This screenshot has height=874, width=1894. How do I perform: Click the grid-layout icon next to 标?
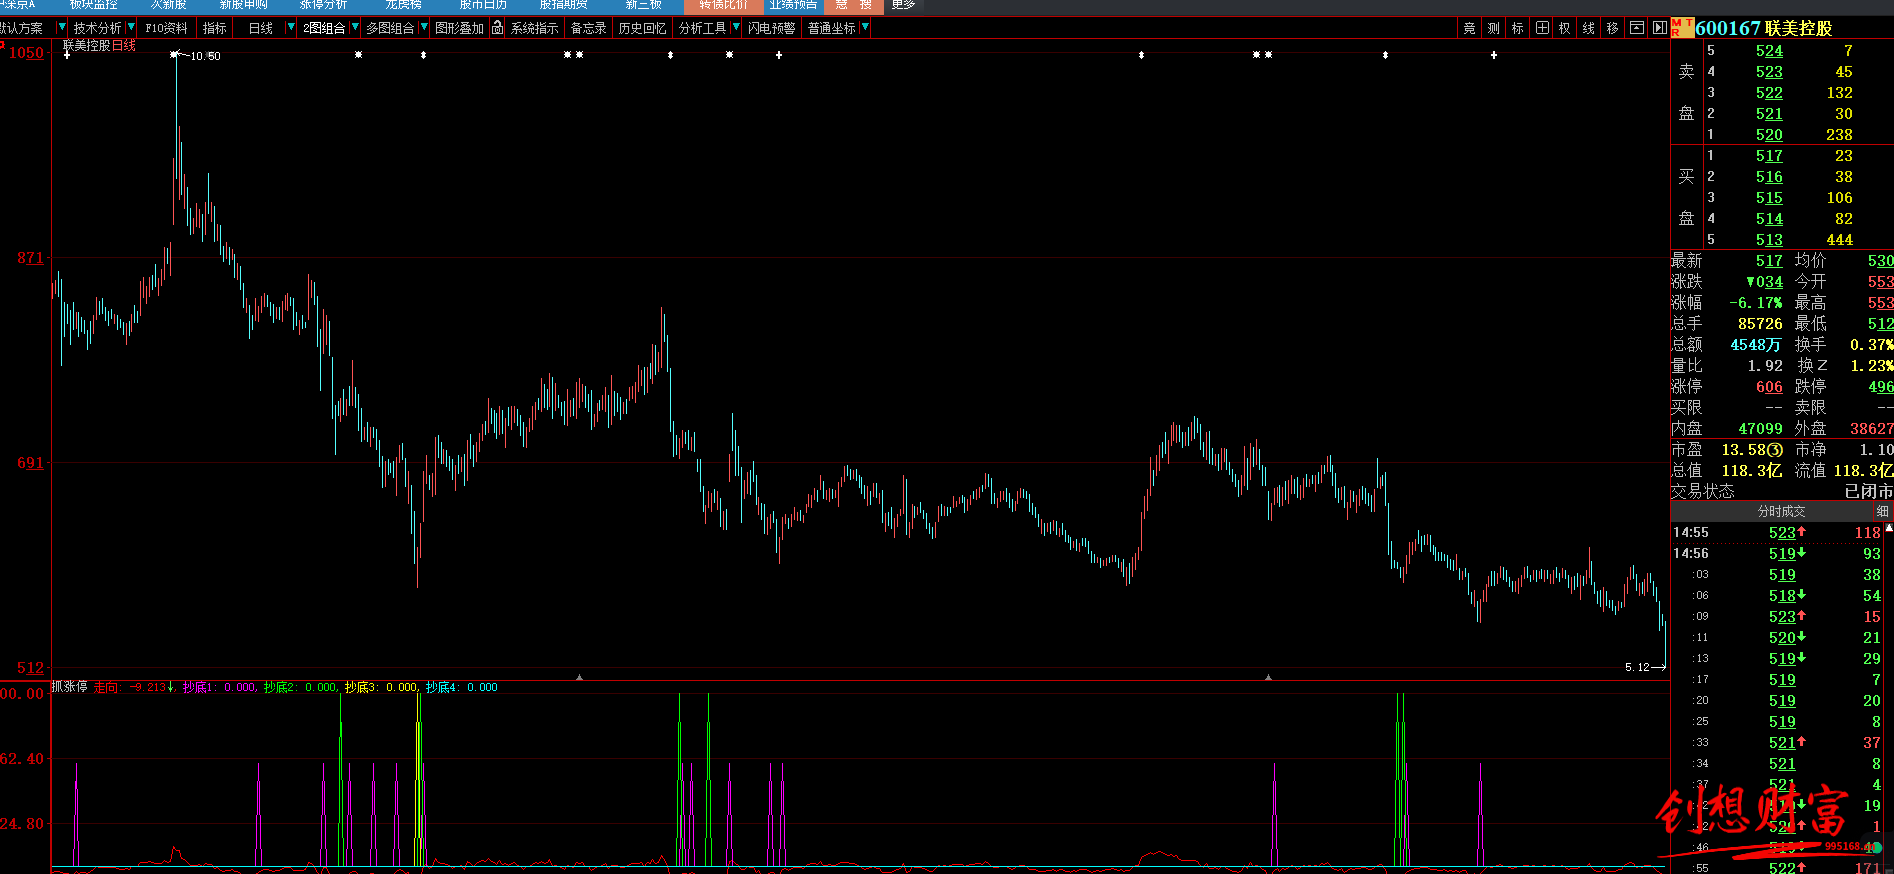point(1542,28)
